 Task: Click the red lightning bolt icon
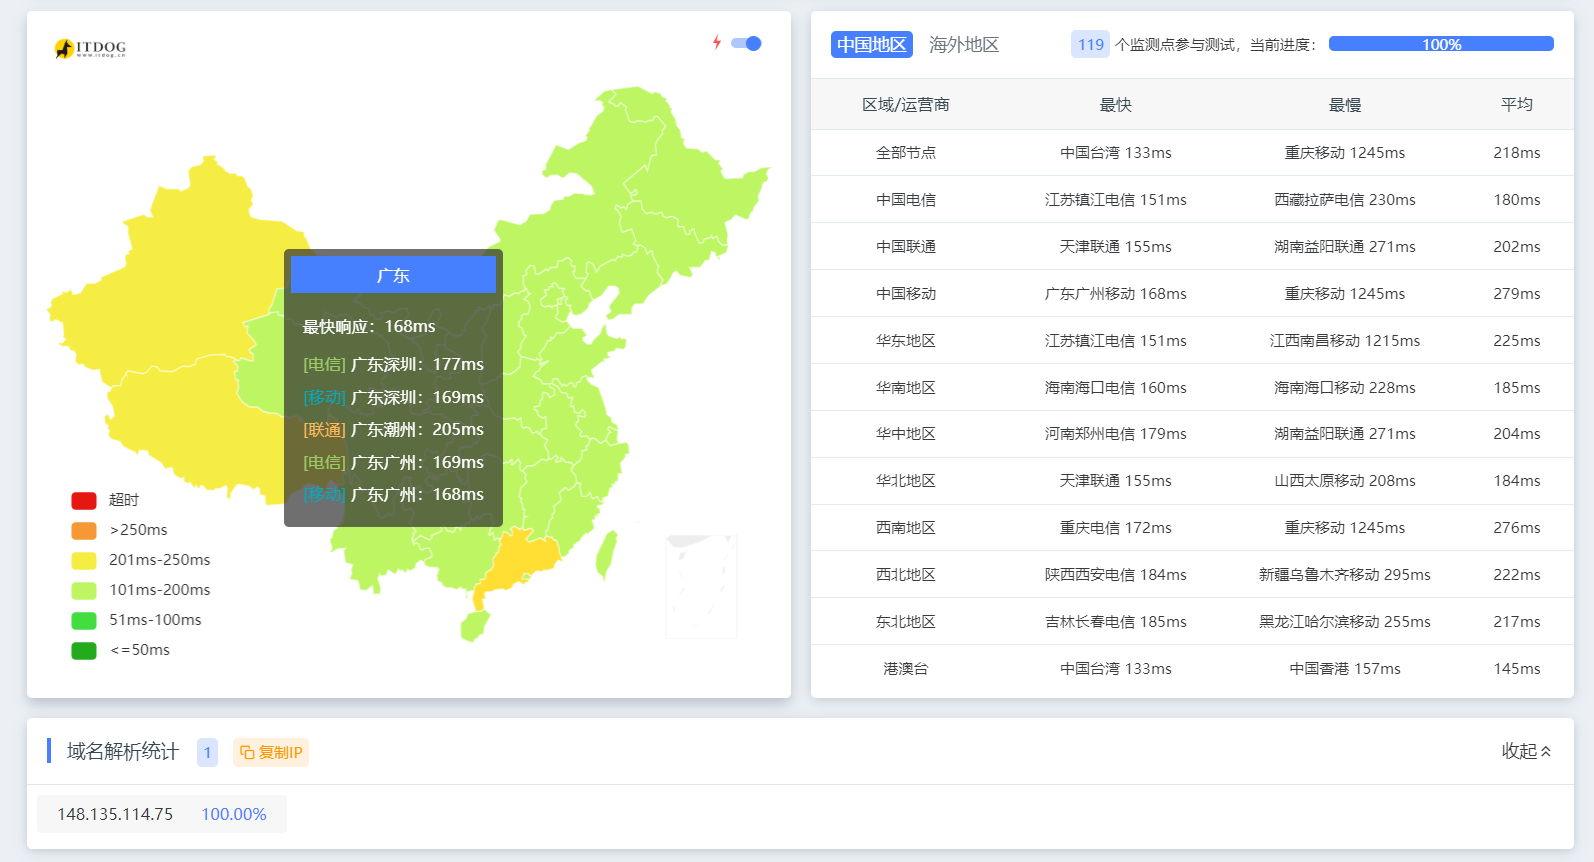click(x=717, y=42)
